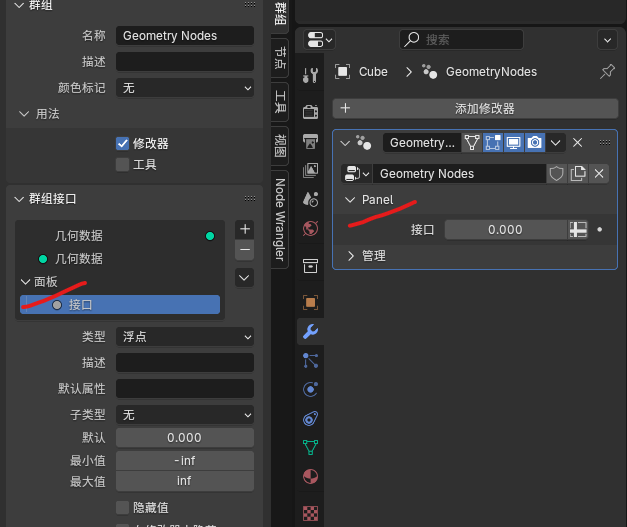Viewport: 627px width, 527px height.
Task: Toggle modifier edit mode display
Action: (x=493, y=142)
